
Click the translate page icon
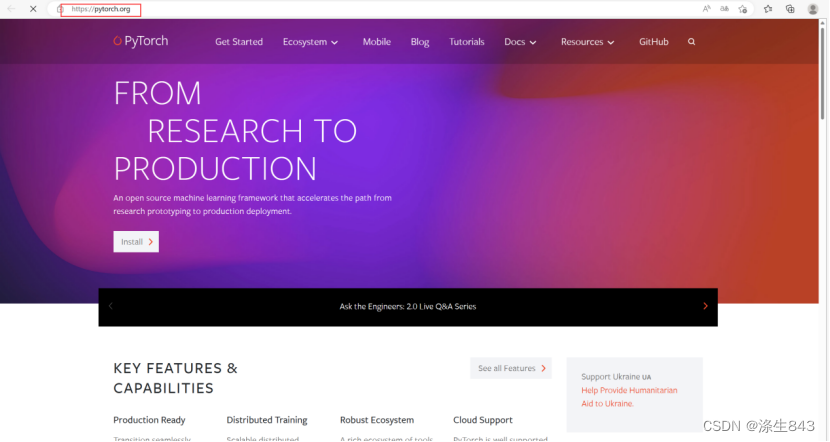click(724, 9)
